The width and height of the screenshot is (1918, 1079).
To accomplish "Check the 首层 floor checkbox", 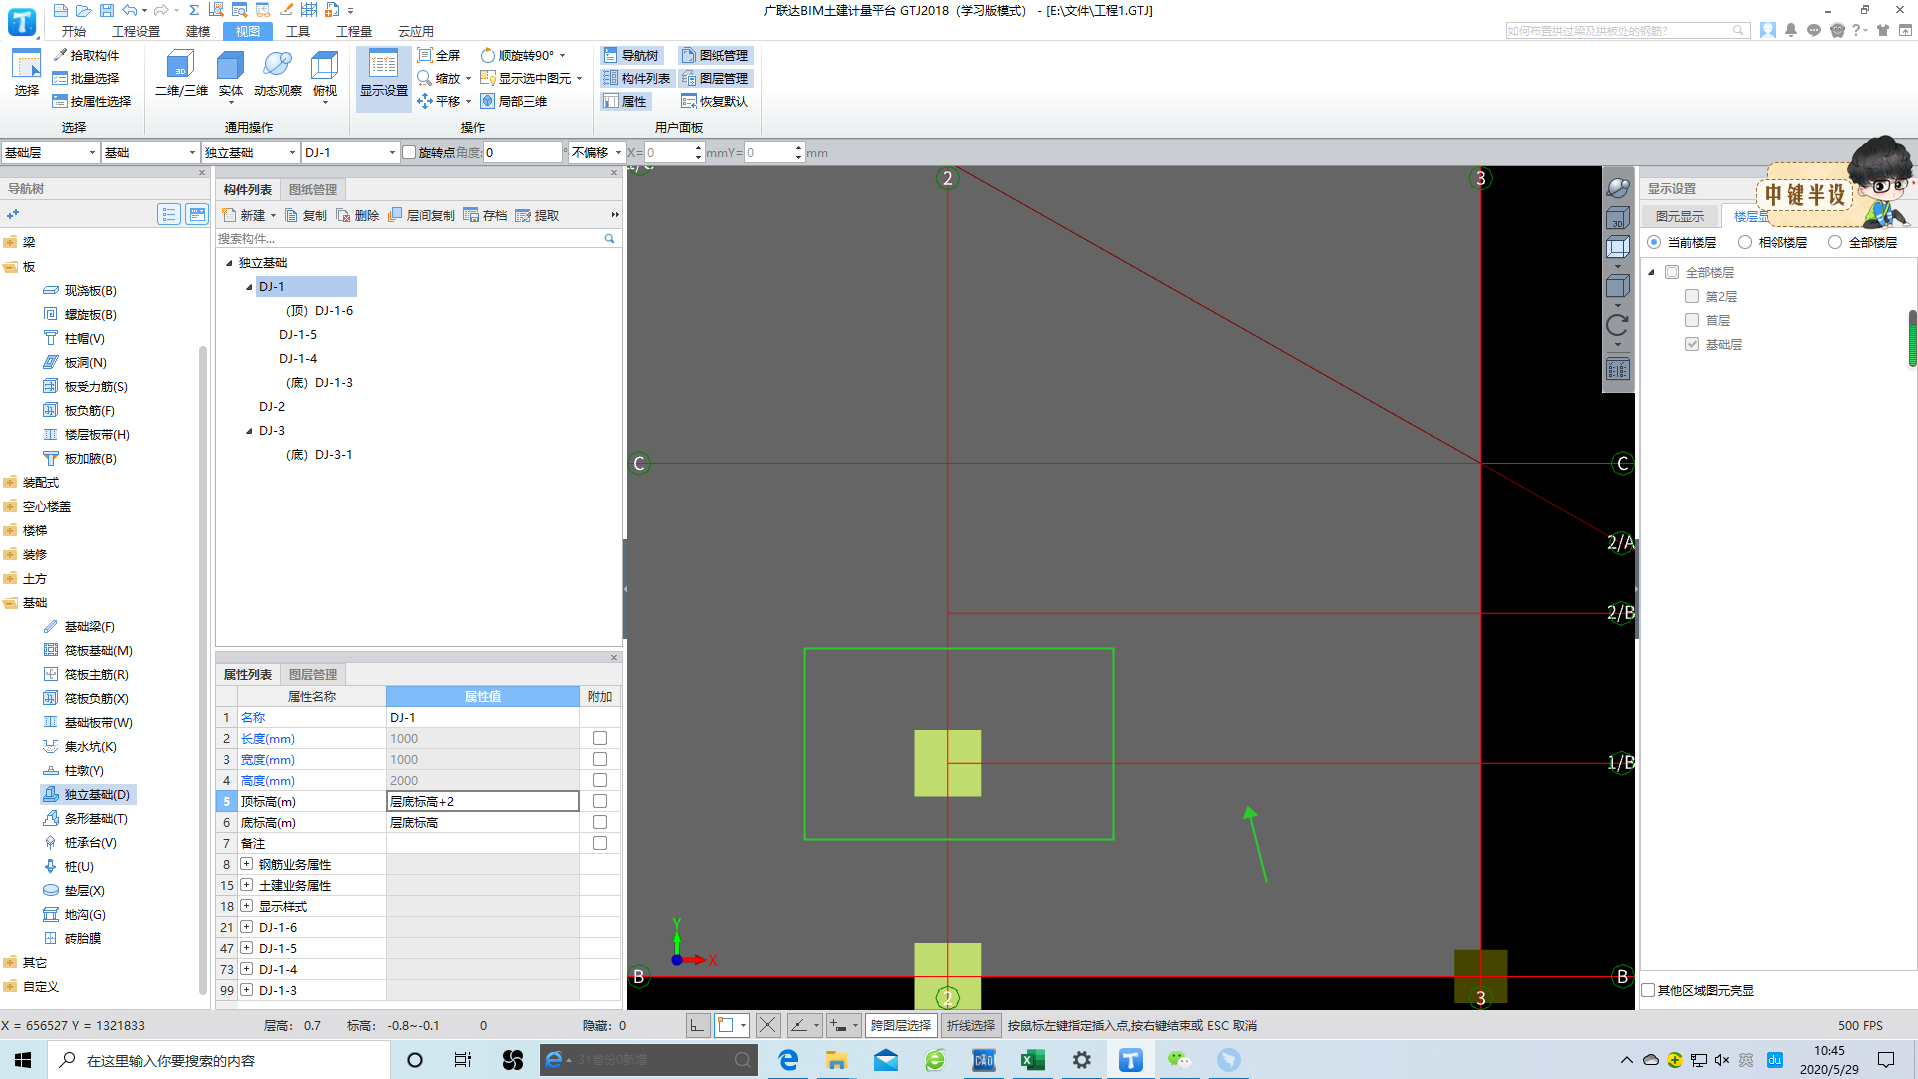I will coord(1692,320).
